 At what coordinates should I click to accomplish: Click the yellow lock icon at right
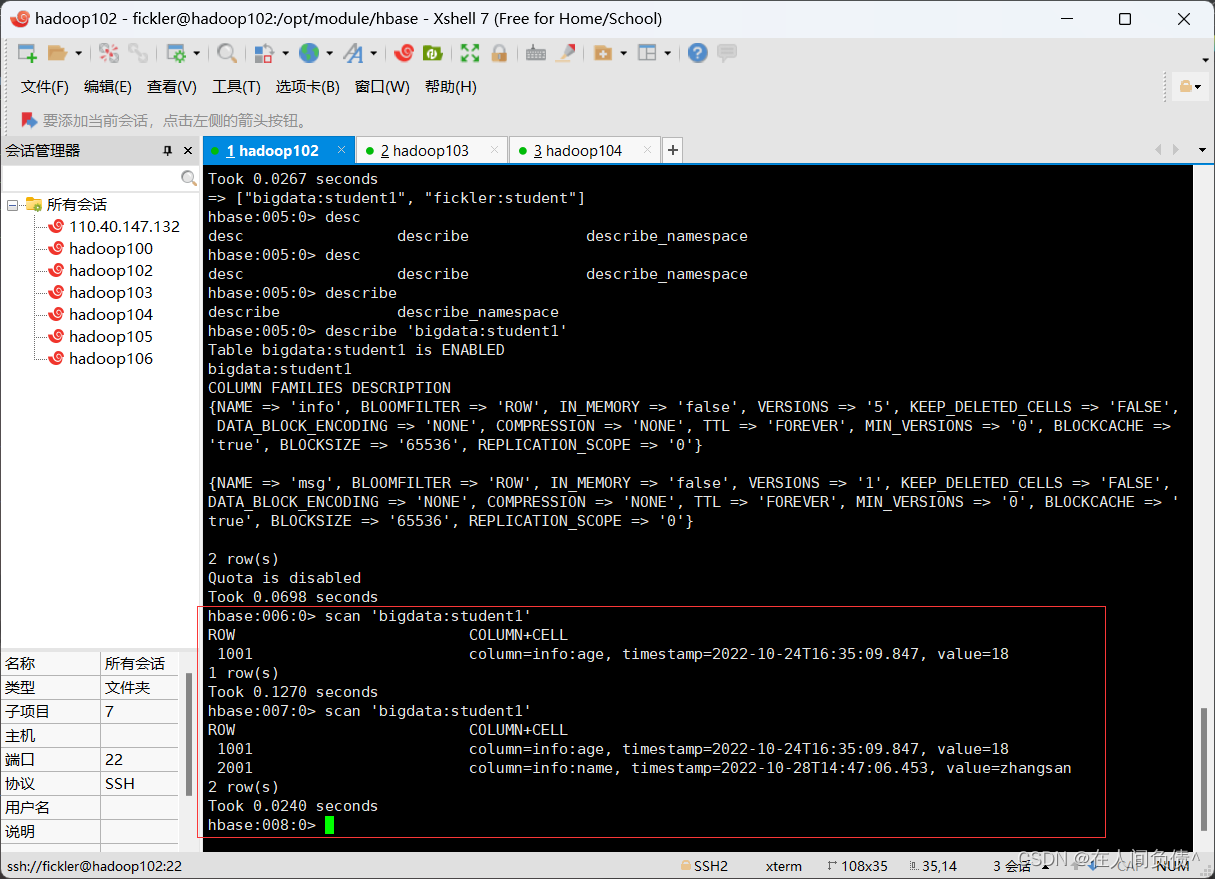(1187, 87)
